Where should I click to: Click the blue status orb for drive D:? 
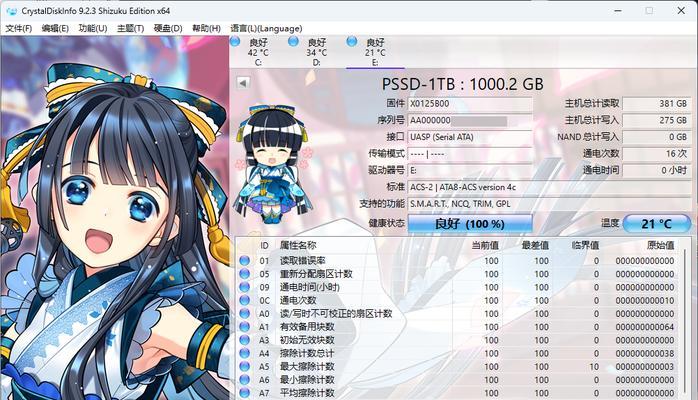(293, 42)
